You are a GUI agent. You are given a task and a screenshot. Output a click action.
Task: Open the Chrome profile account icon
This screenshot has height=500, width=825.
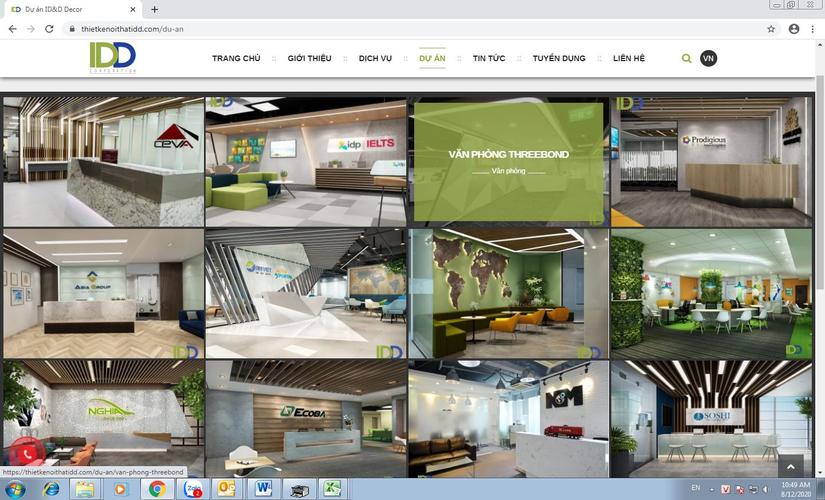[x=794, y=29]
